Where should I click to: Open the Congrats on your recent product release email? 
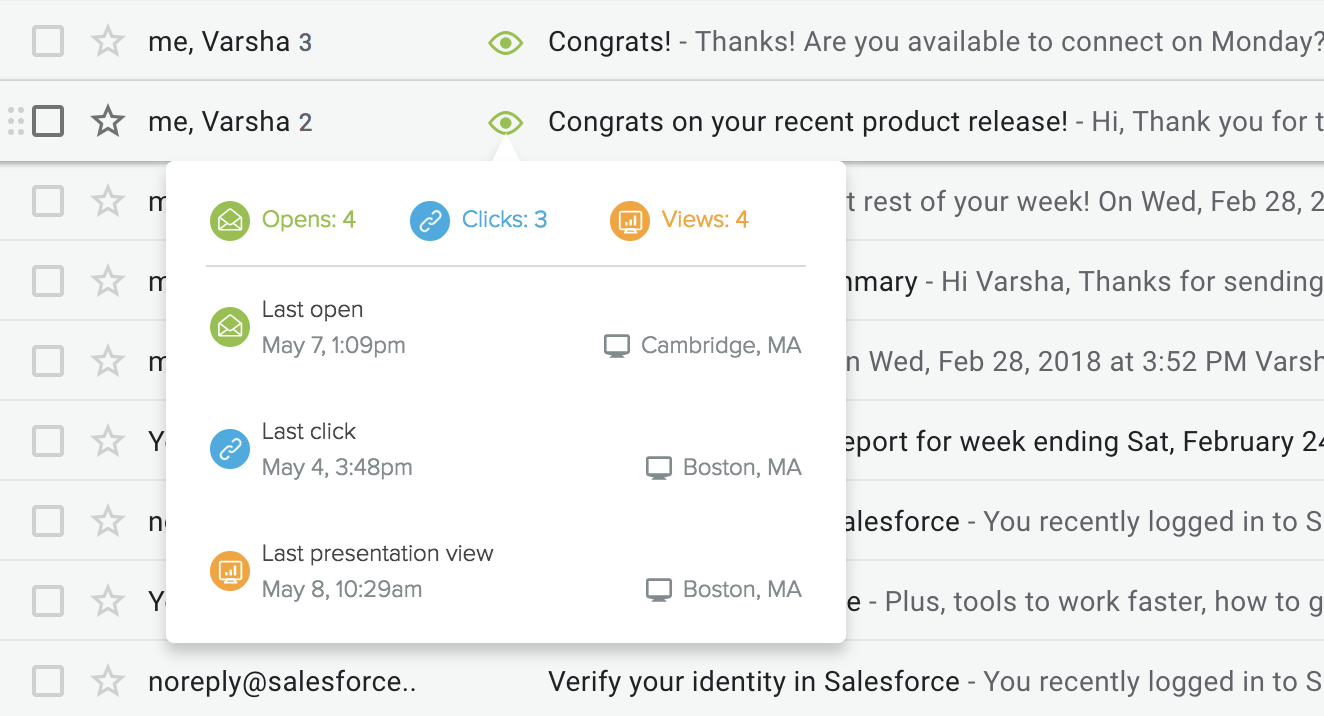tap(808, 122)
